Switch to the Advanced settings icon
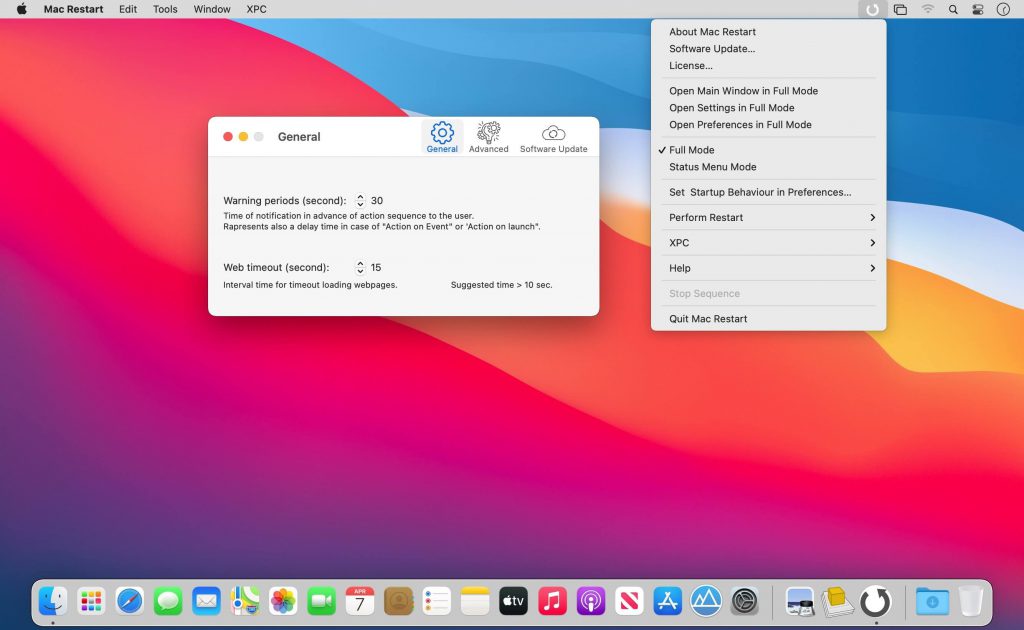Image resolution: width=1024 pixels, height=630 pixels. (489, 131)
